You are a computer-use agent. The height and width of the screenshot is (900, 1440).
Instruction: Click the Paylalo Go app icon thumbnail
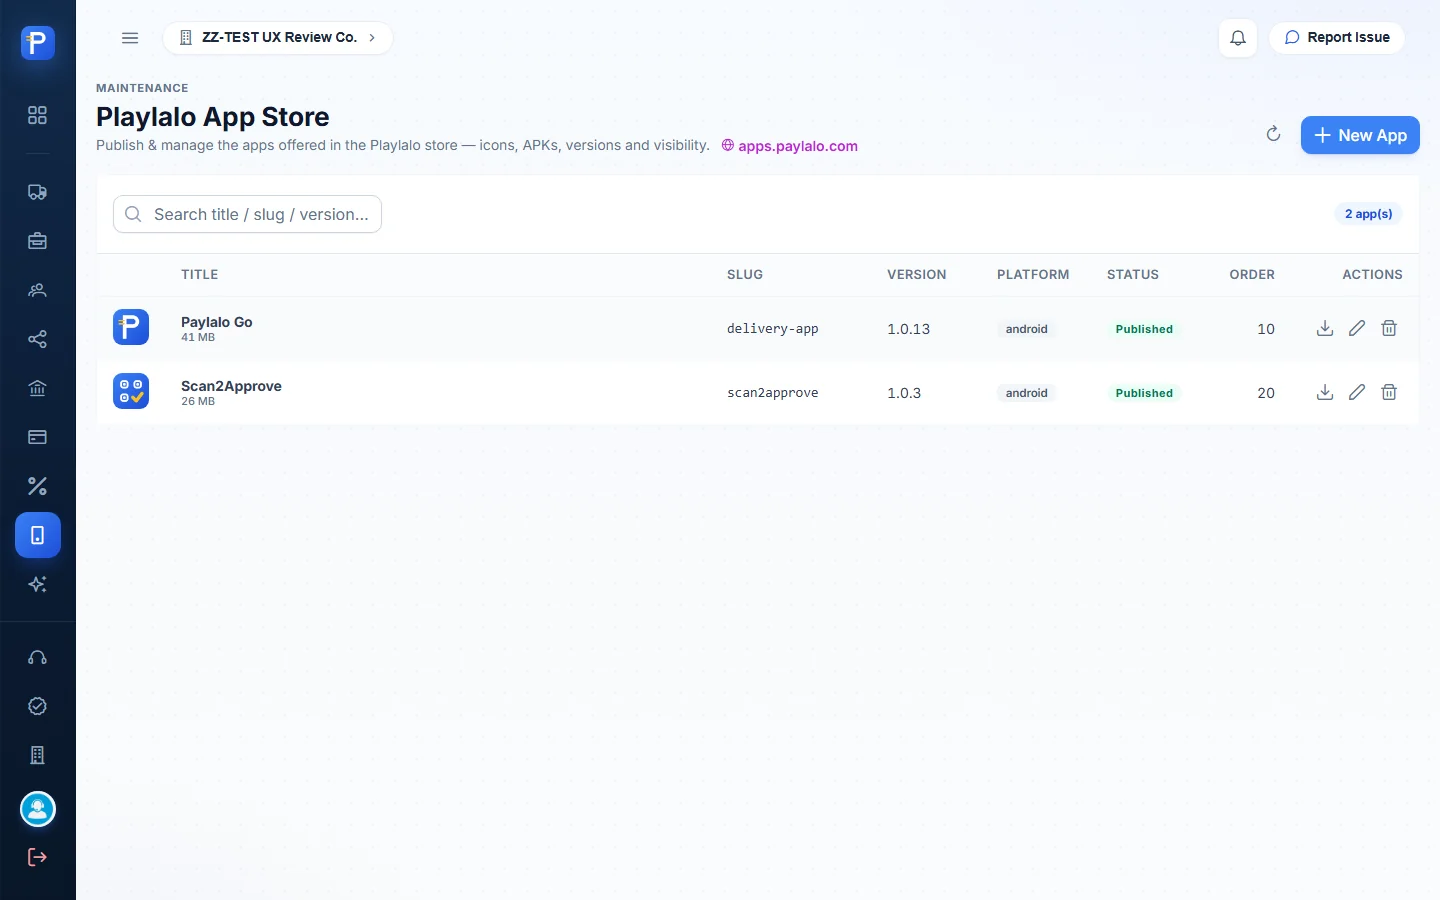(131, 327)
